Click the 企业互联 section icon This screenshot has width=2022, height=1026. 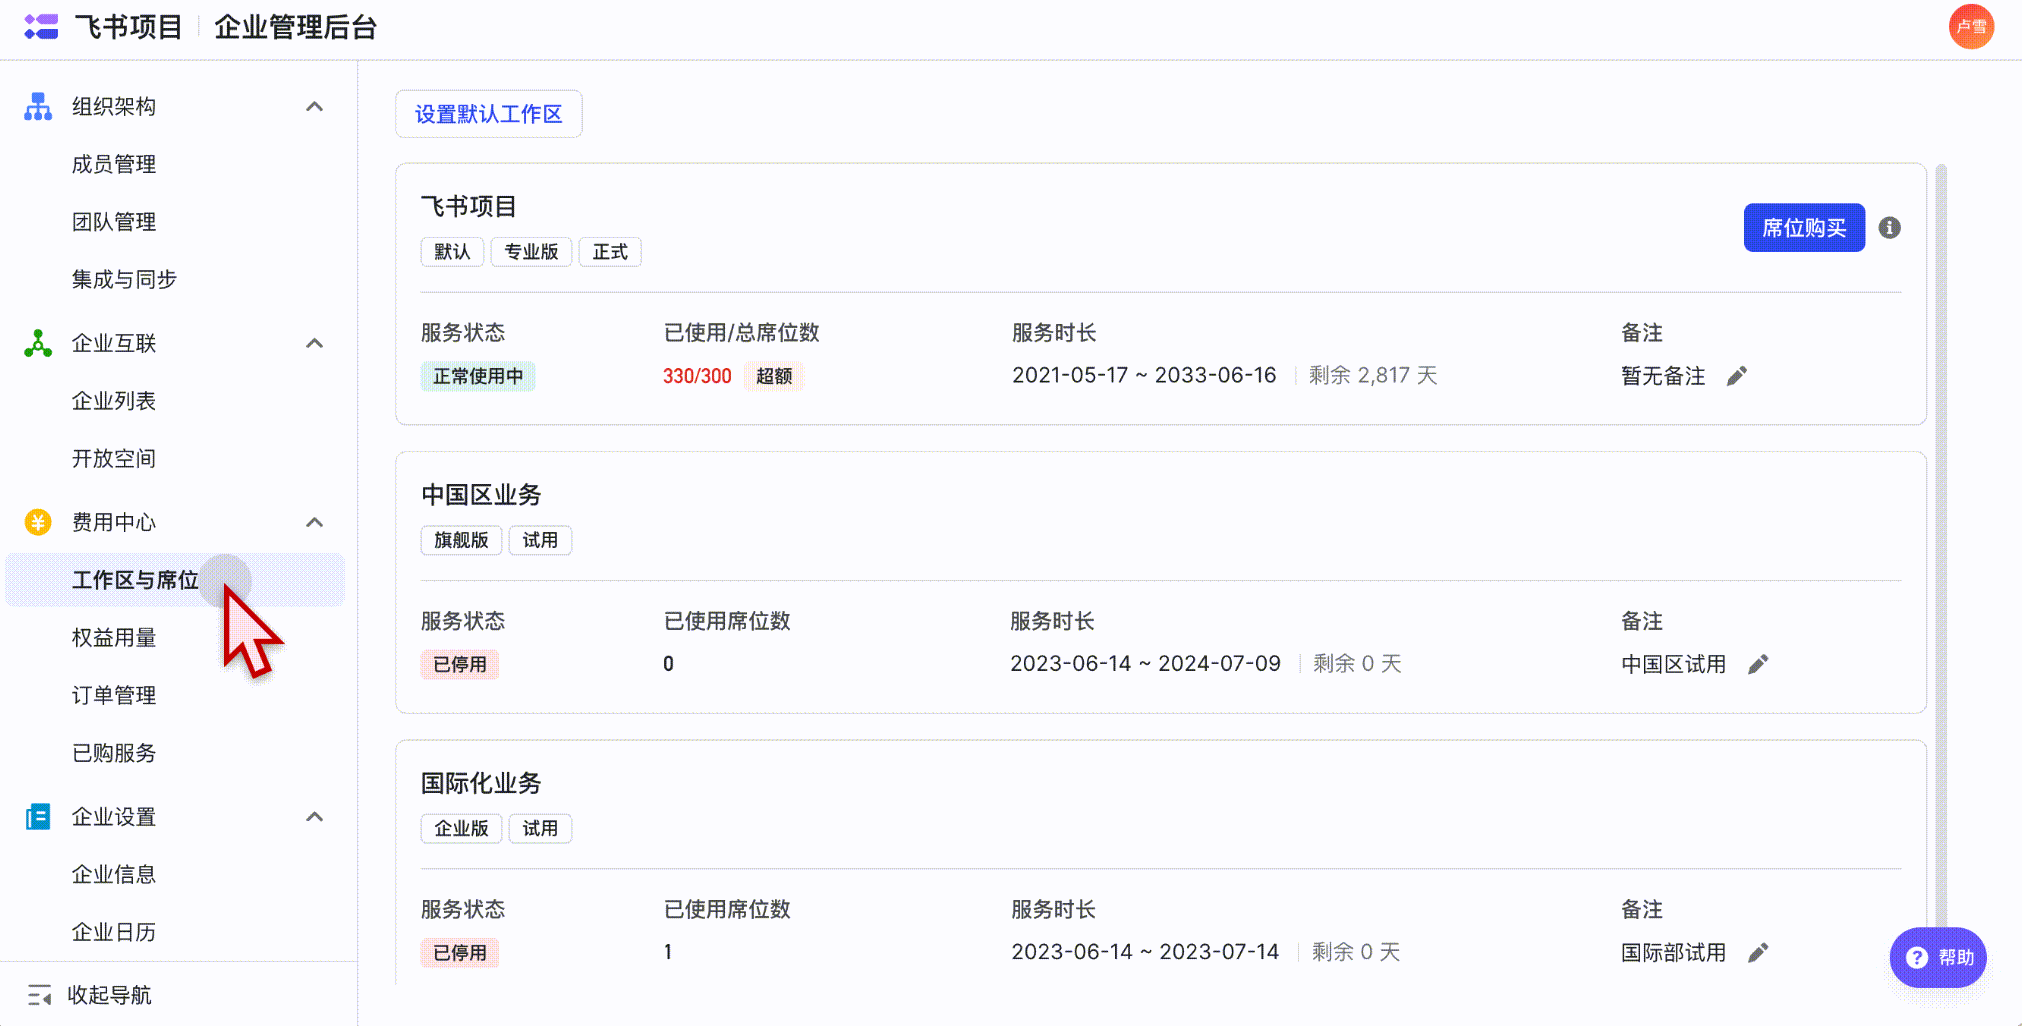tap(38, 343)
